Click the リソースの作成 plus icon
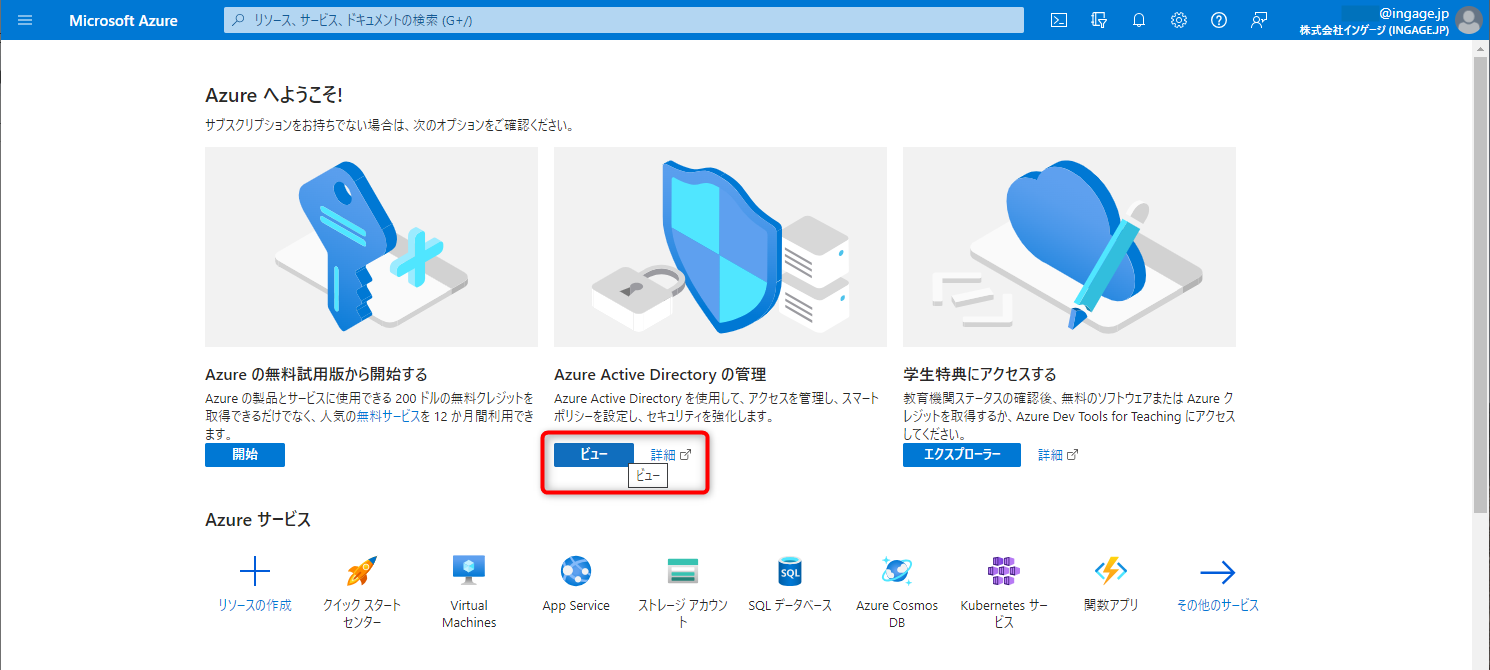1490x670 pixels. pos(255,572)
